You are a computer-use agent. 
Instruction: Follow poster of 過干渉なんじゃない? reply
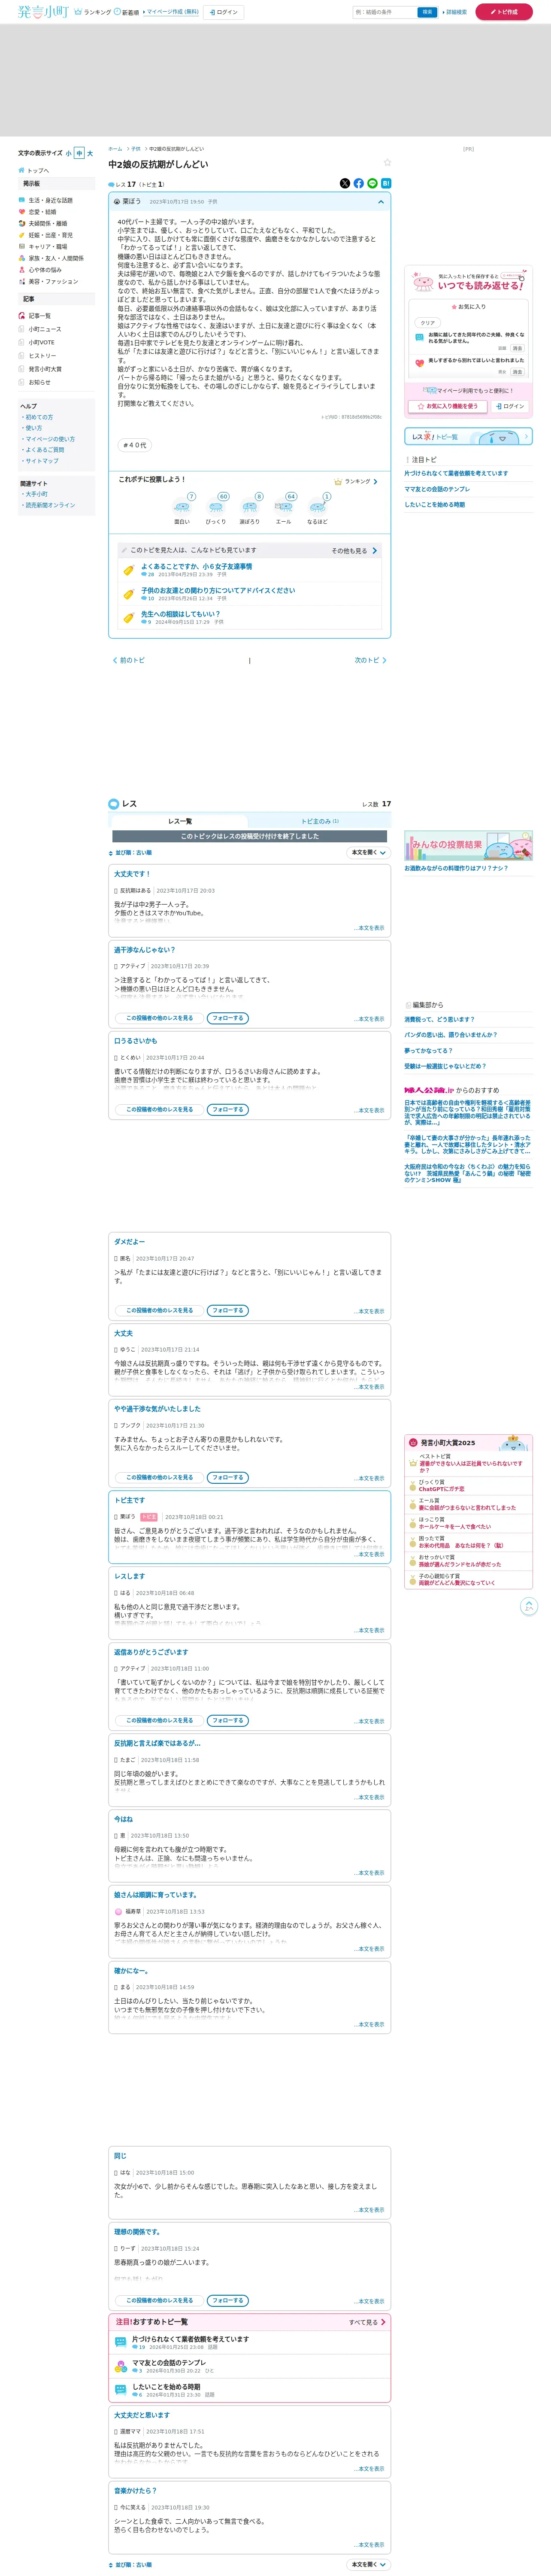228,1018
